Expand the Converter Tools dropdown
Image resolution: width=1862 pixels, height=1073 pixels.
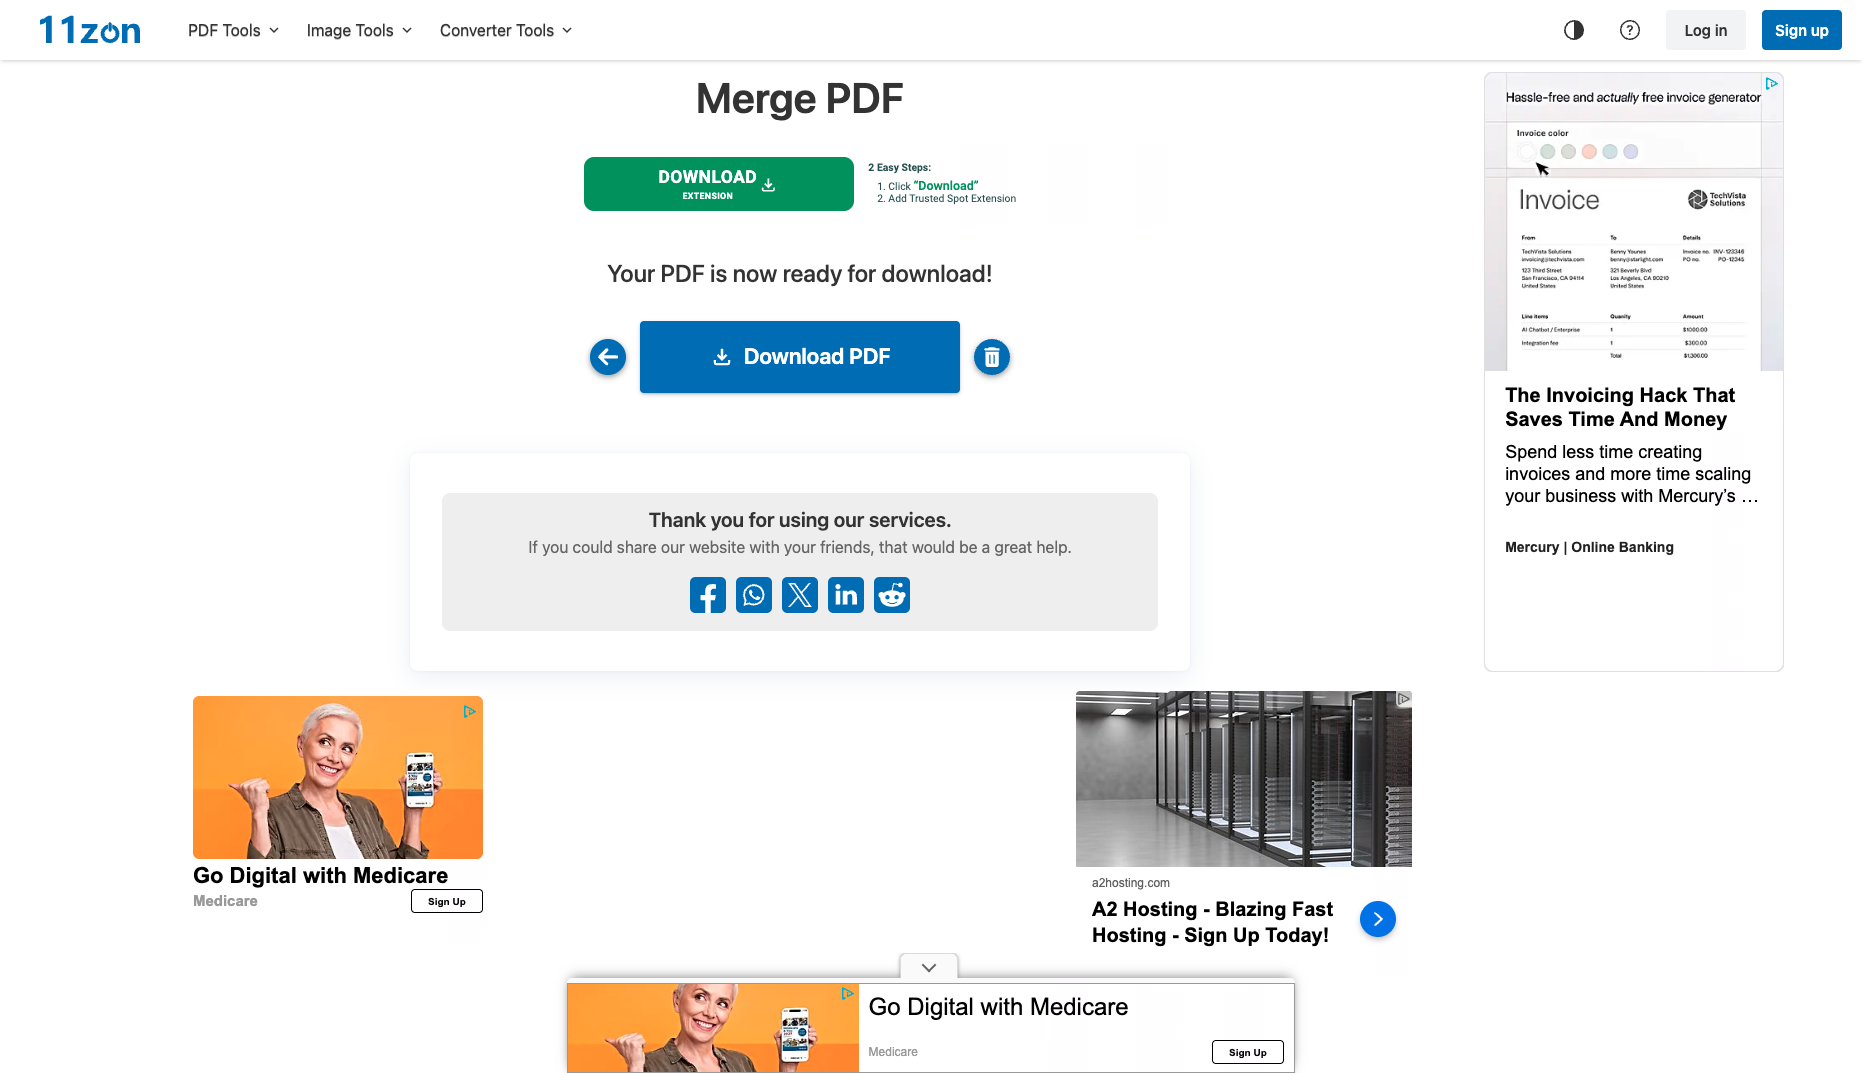point(506,31)
